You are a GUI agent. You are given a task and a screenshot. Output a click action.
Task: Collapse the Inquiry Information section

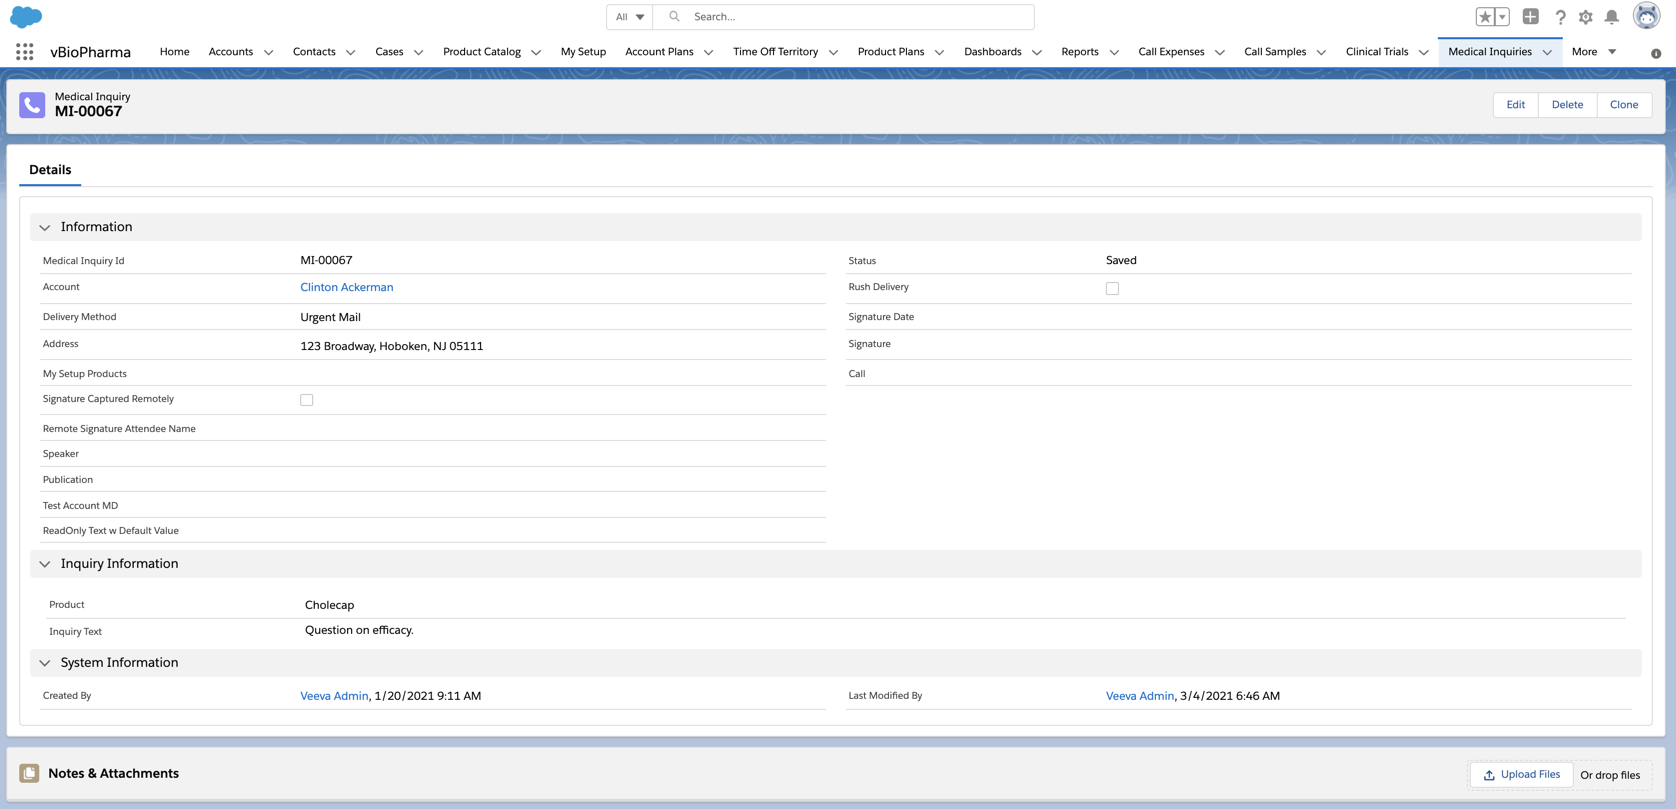click(45, 564)
